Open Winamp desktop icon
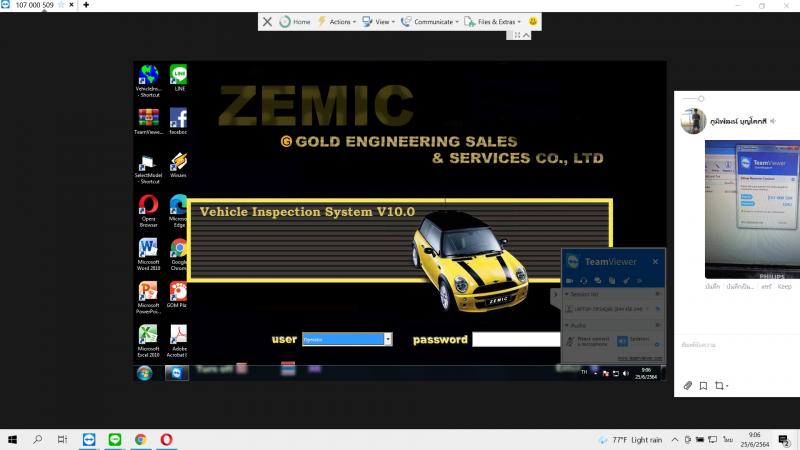 [178, 164]
